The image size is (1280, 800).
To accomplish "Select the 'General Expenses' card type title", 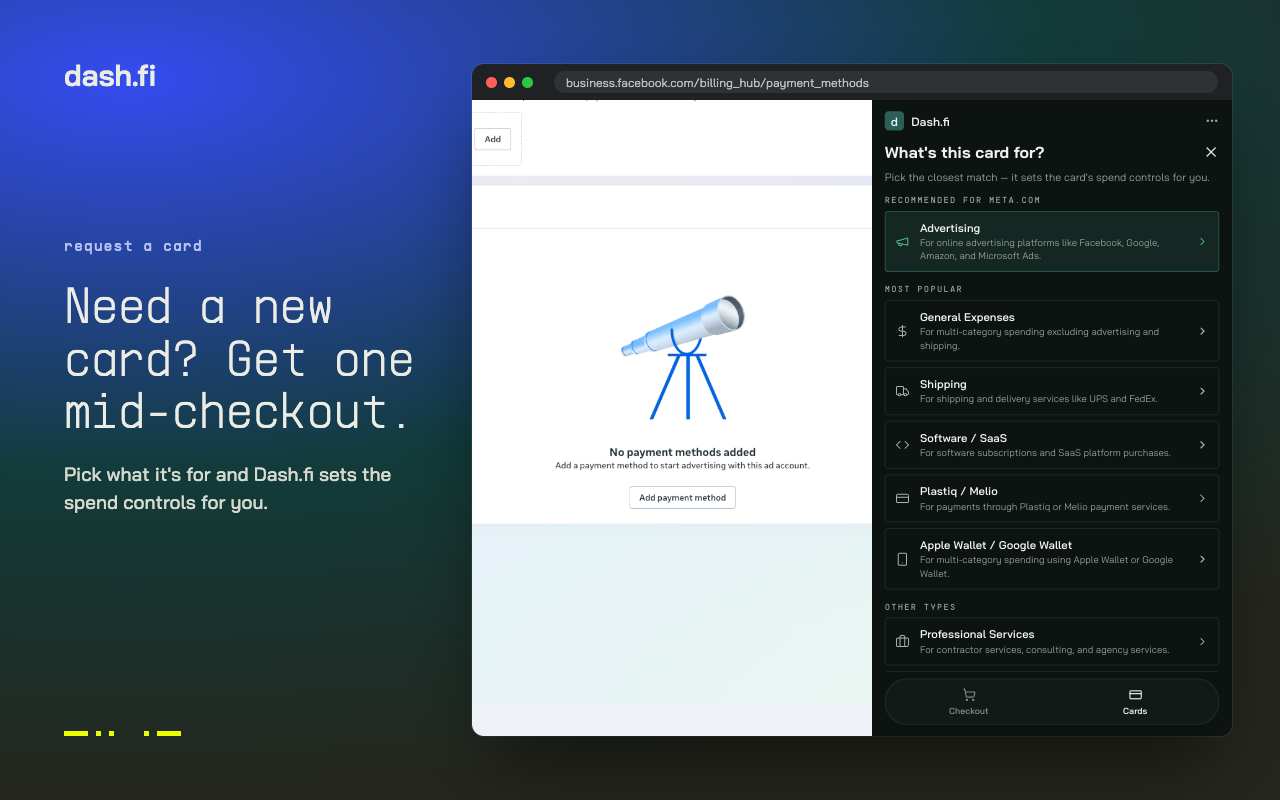I will tap(967, 317).
